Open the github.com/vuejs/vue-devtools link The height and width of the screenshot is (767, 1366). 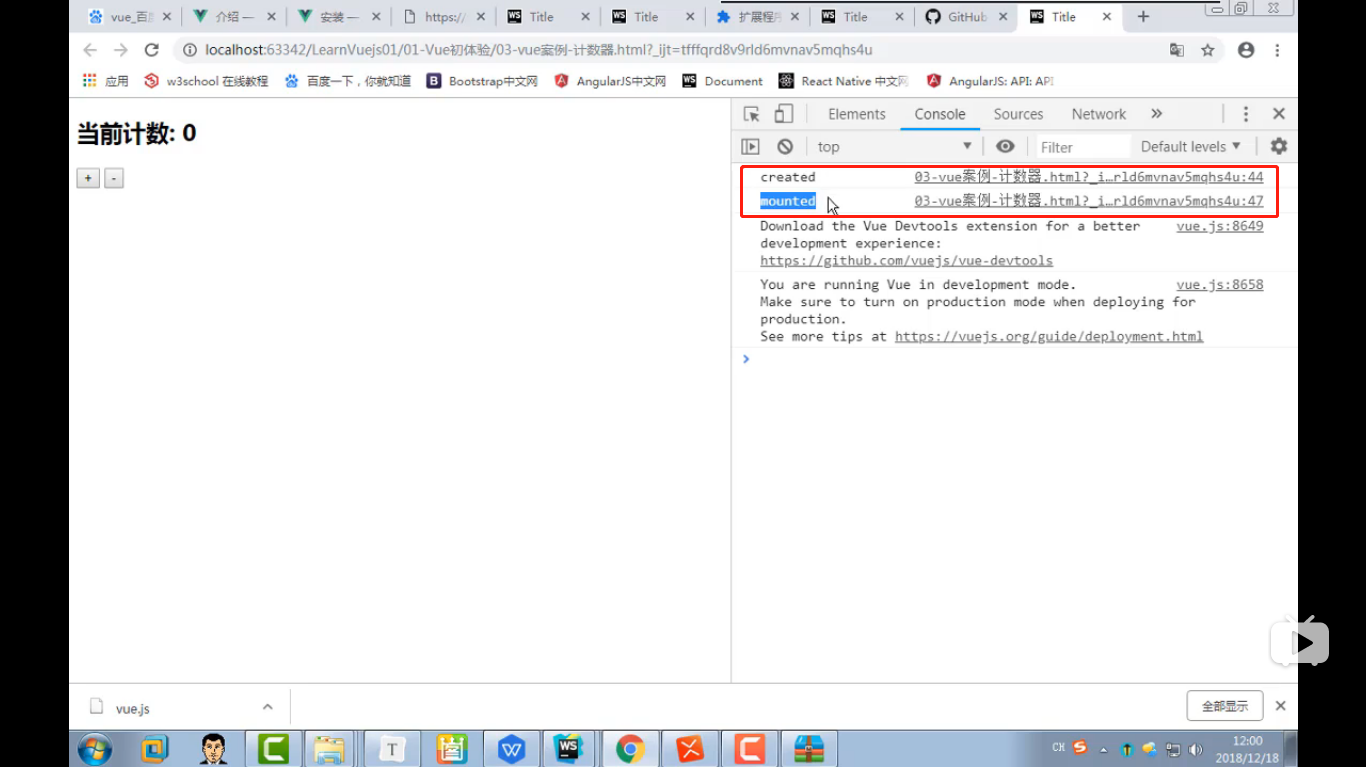pos(906,260)
